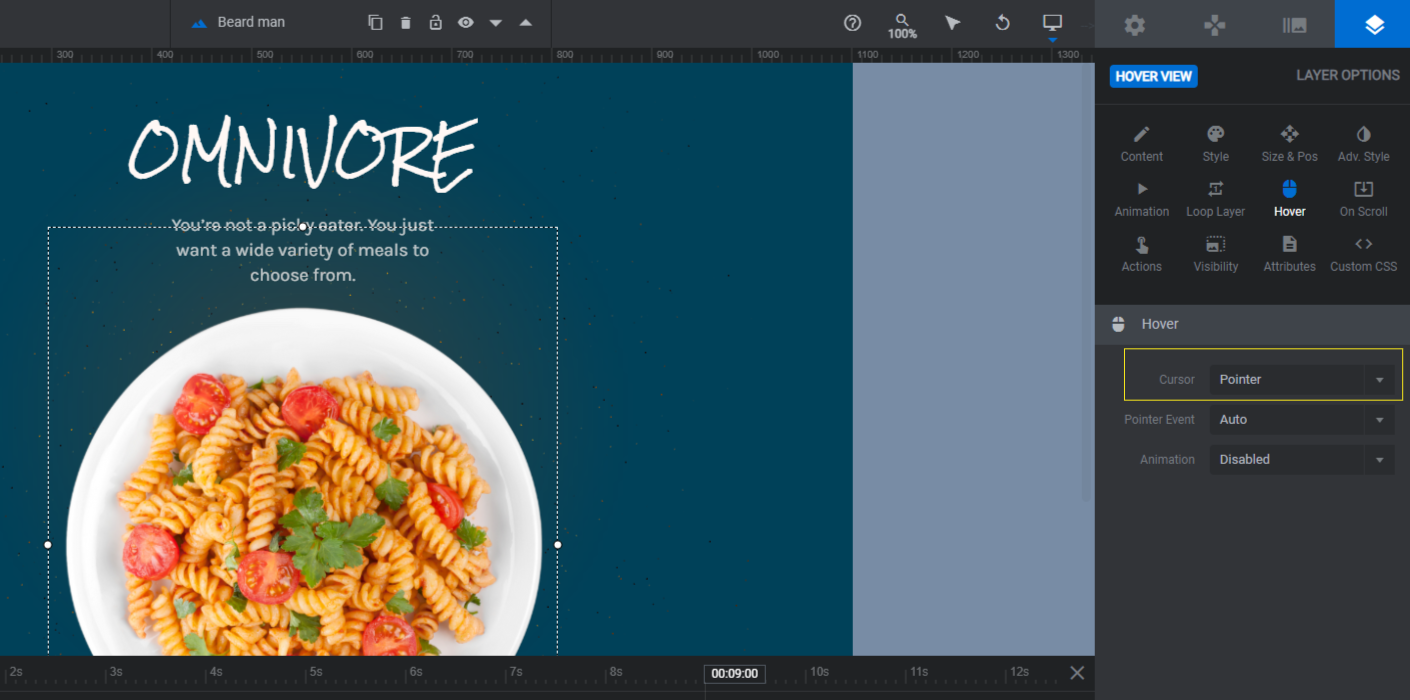
Task: Open the Style layer options
Action: [1215, 144]
